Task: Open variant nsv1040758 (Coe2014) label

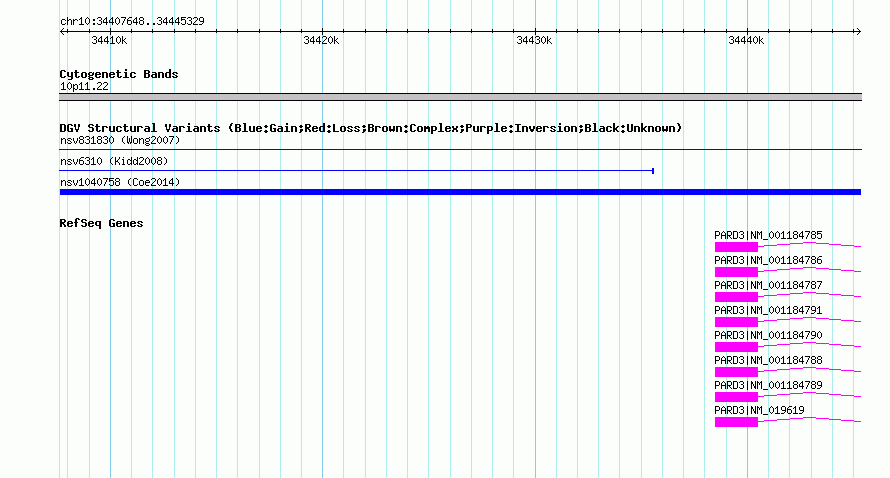Action: pos(120,182)
